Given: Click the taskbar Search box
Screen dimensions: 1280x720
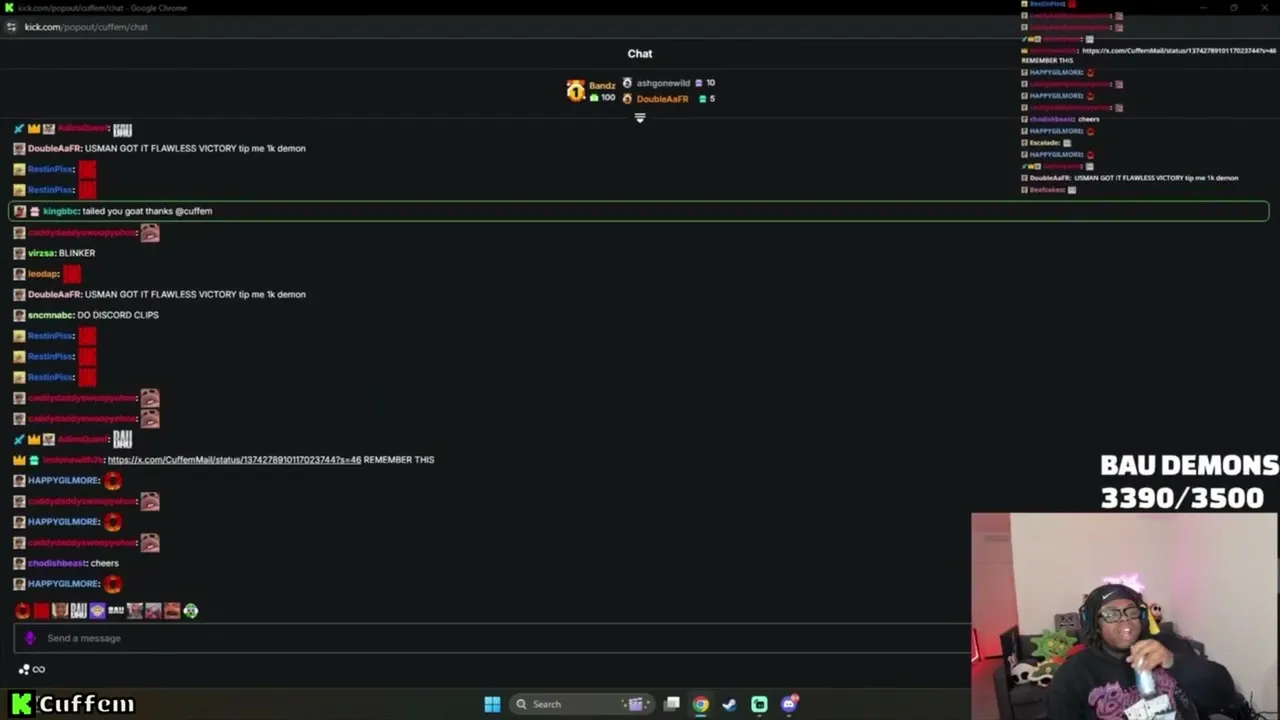Looking at the screenshot, I should tap(583, 704).
